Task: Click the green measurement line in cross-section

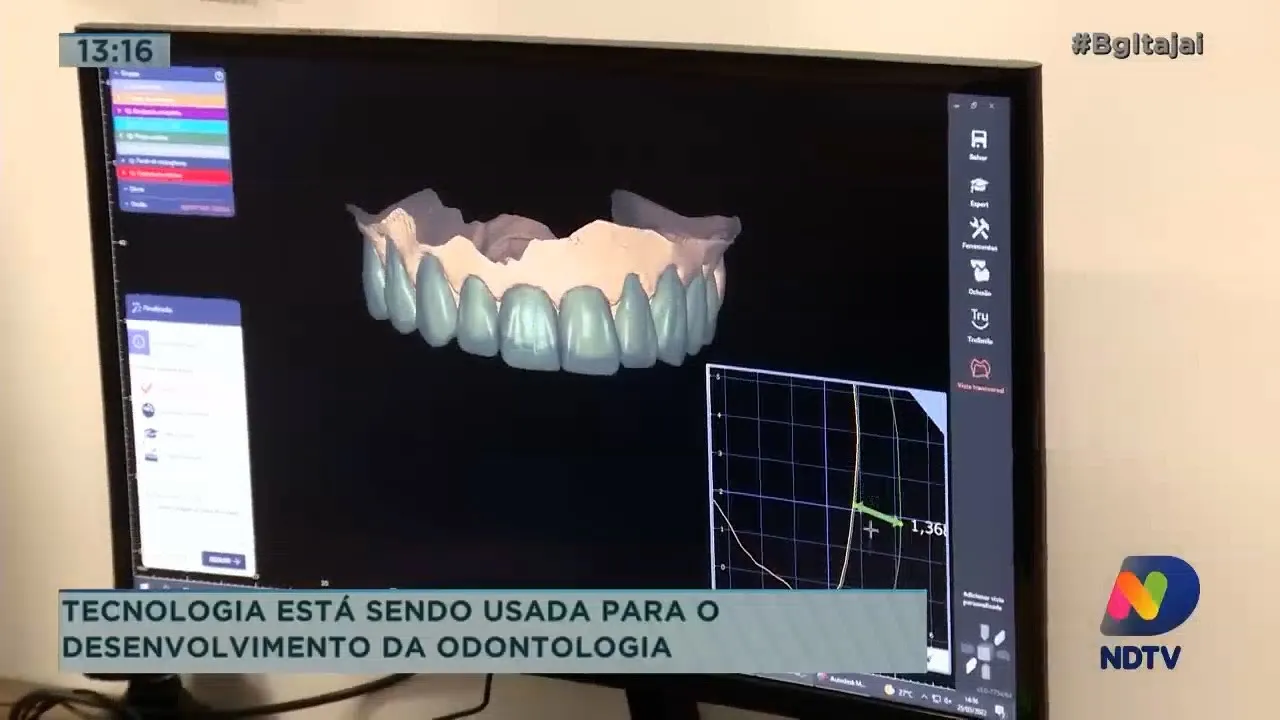Action: (877, 514)
